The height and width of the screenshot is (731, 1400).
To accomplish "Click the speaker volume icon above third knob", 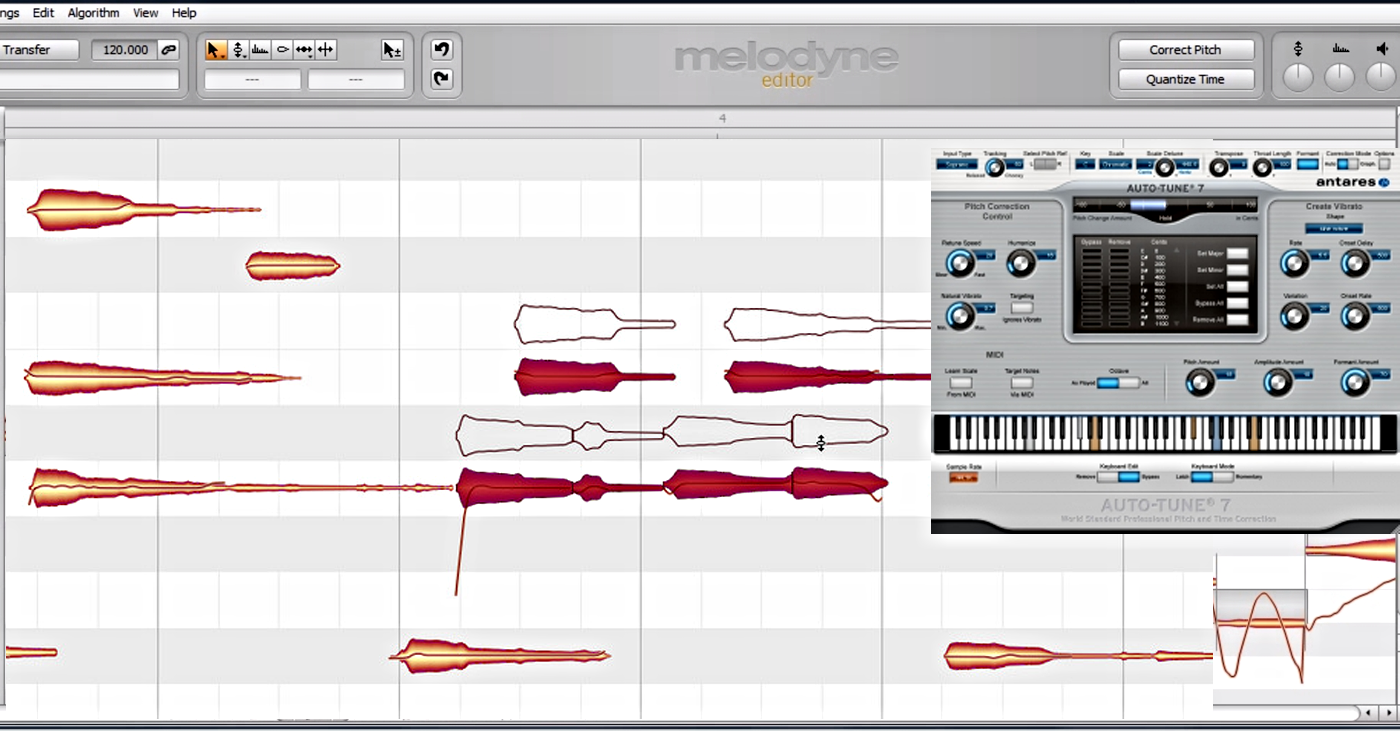I will (1382, 49).
